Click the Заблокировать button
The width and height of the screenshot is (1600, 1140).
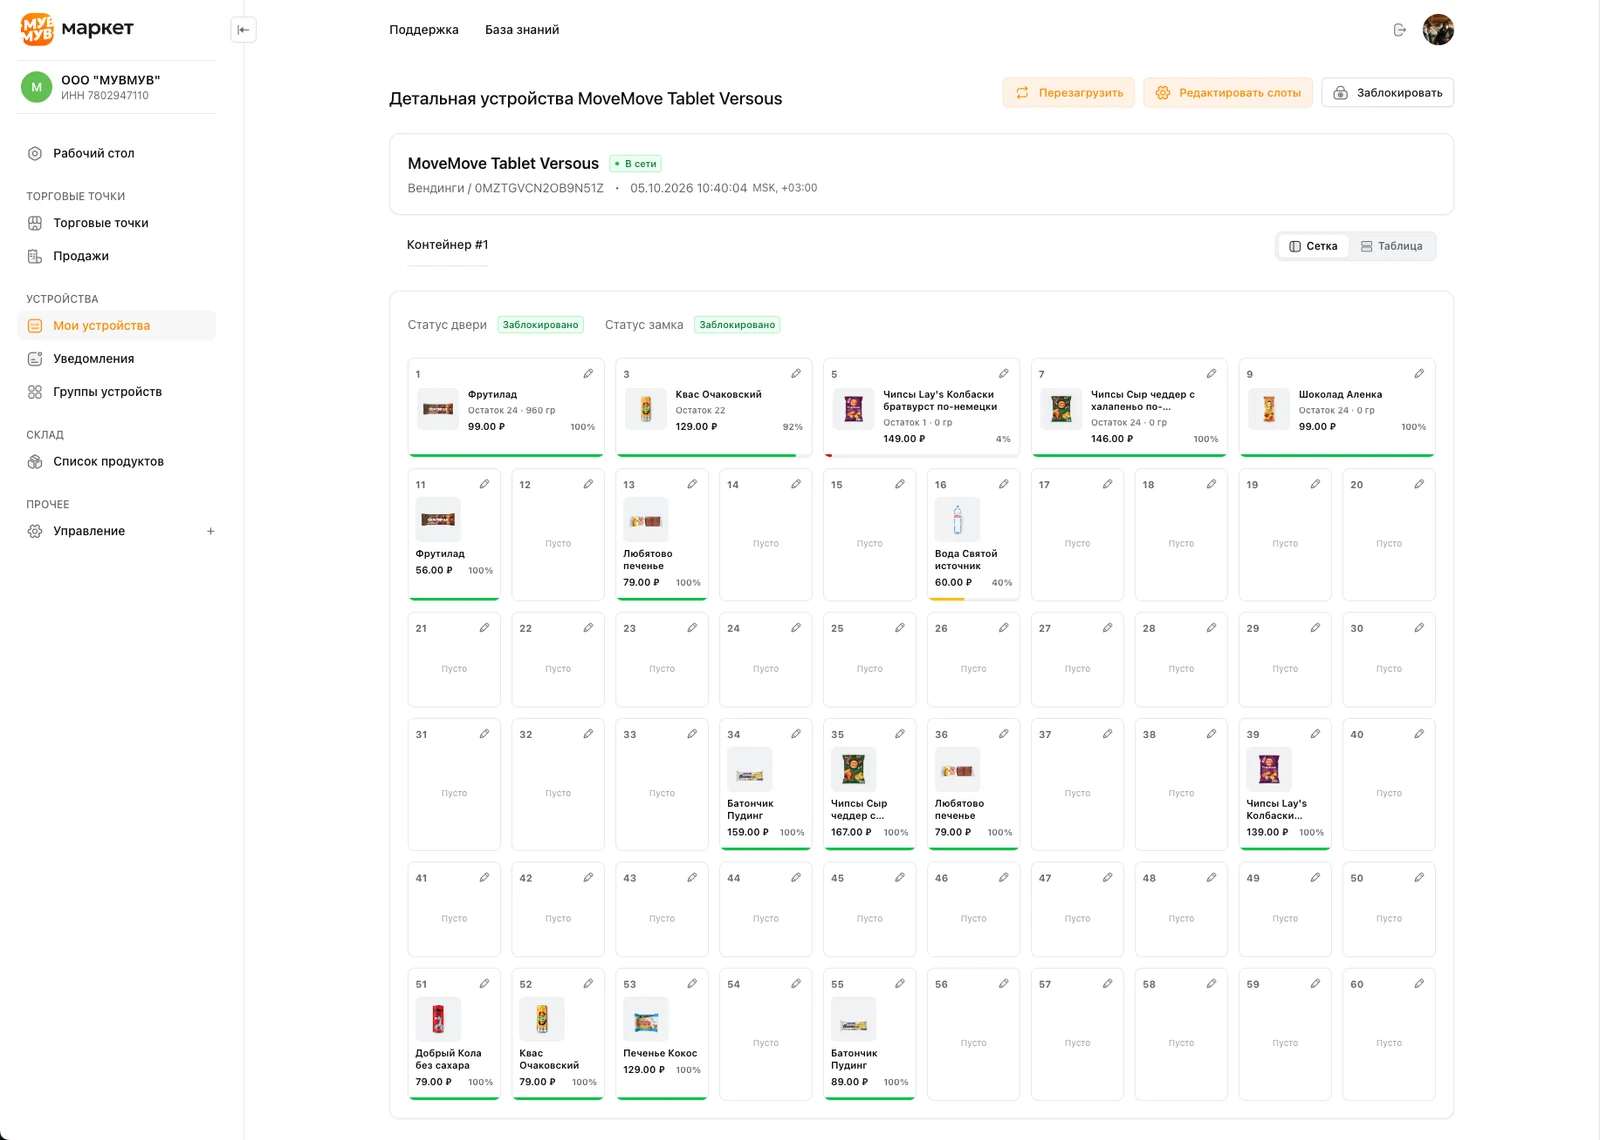(1388, 93)
